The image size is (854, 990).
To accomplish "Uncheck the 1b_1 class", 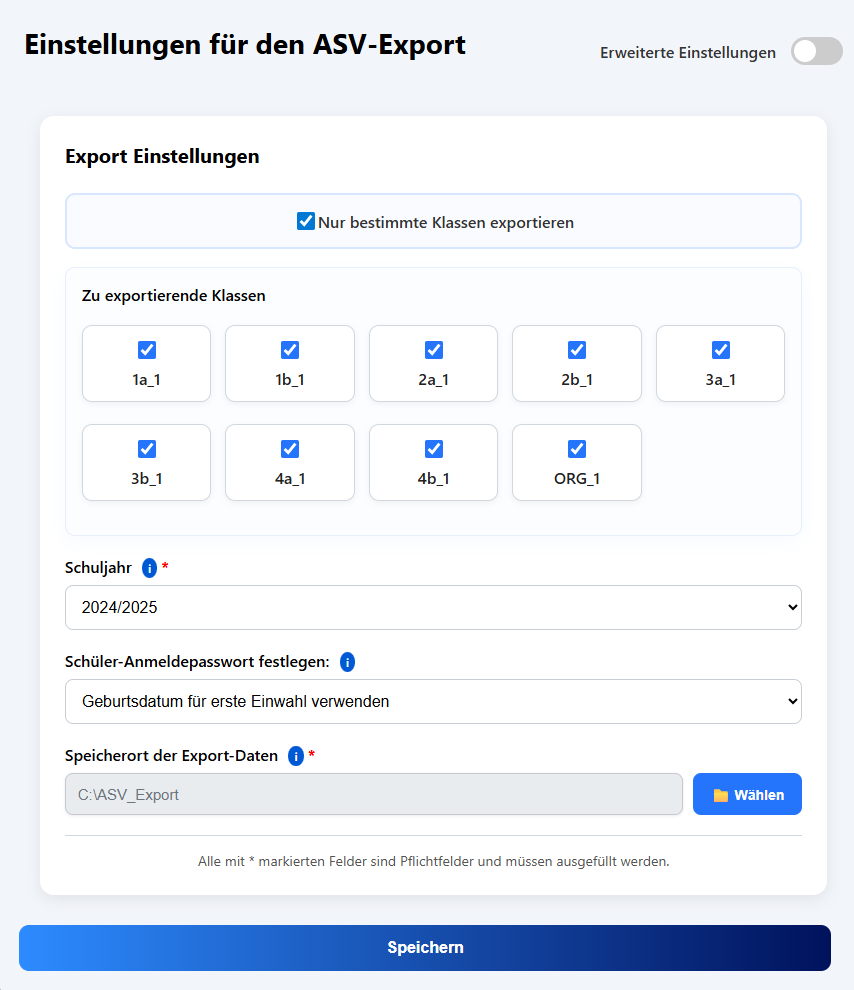I will [290, 350].
